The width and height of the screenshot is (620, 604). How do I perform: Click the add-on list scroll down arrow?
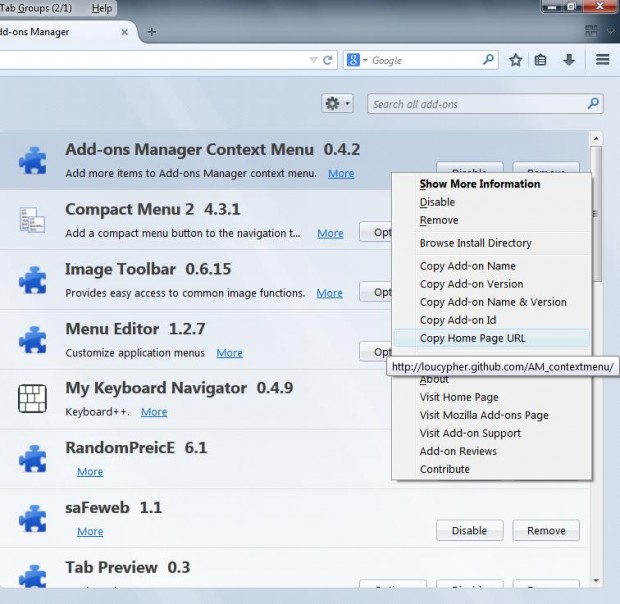(x=596, y=581)
